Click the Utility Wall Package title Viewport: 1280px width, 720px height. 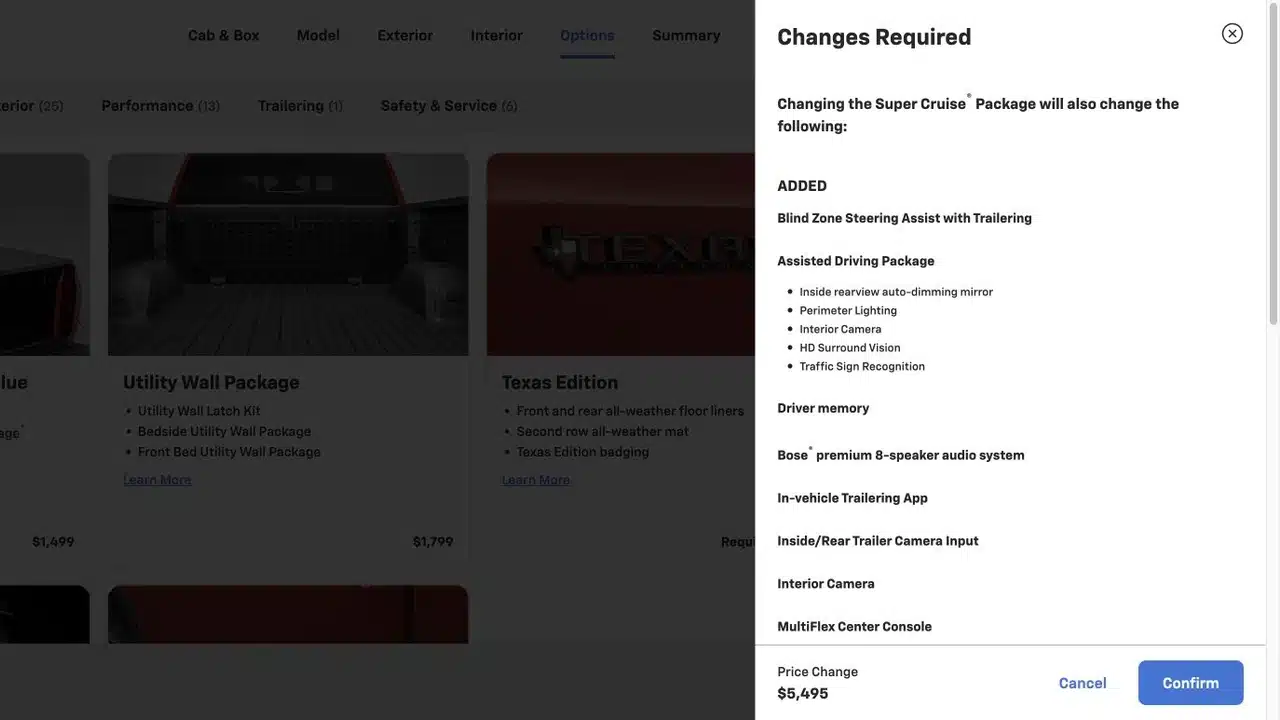[x=211, y=382]
